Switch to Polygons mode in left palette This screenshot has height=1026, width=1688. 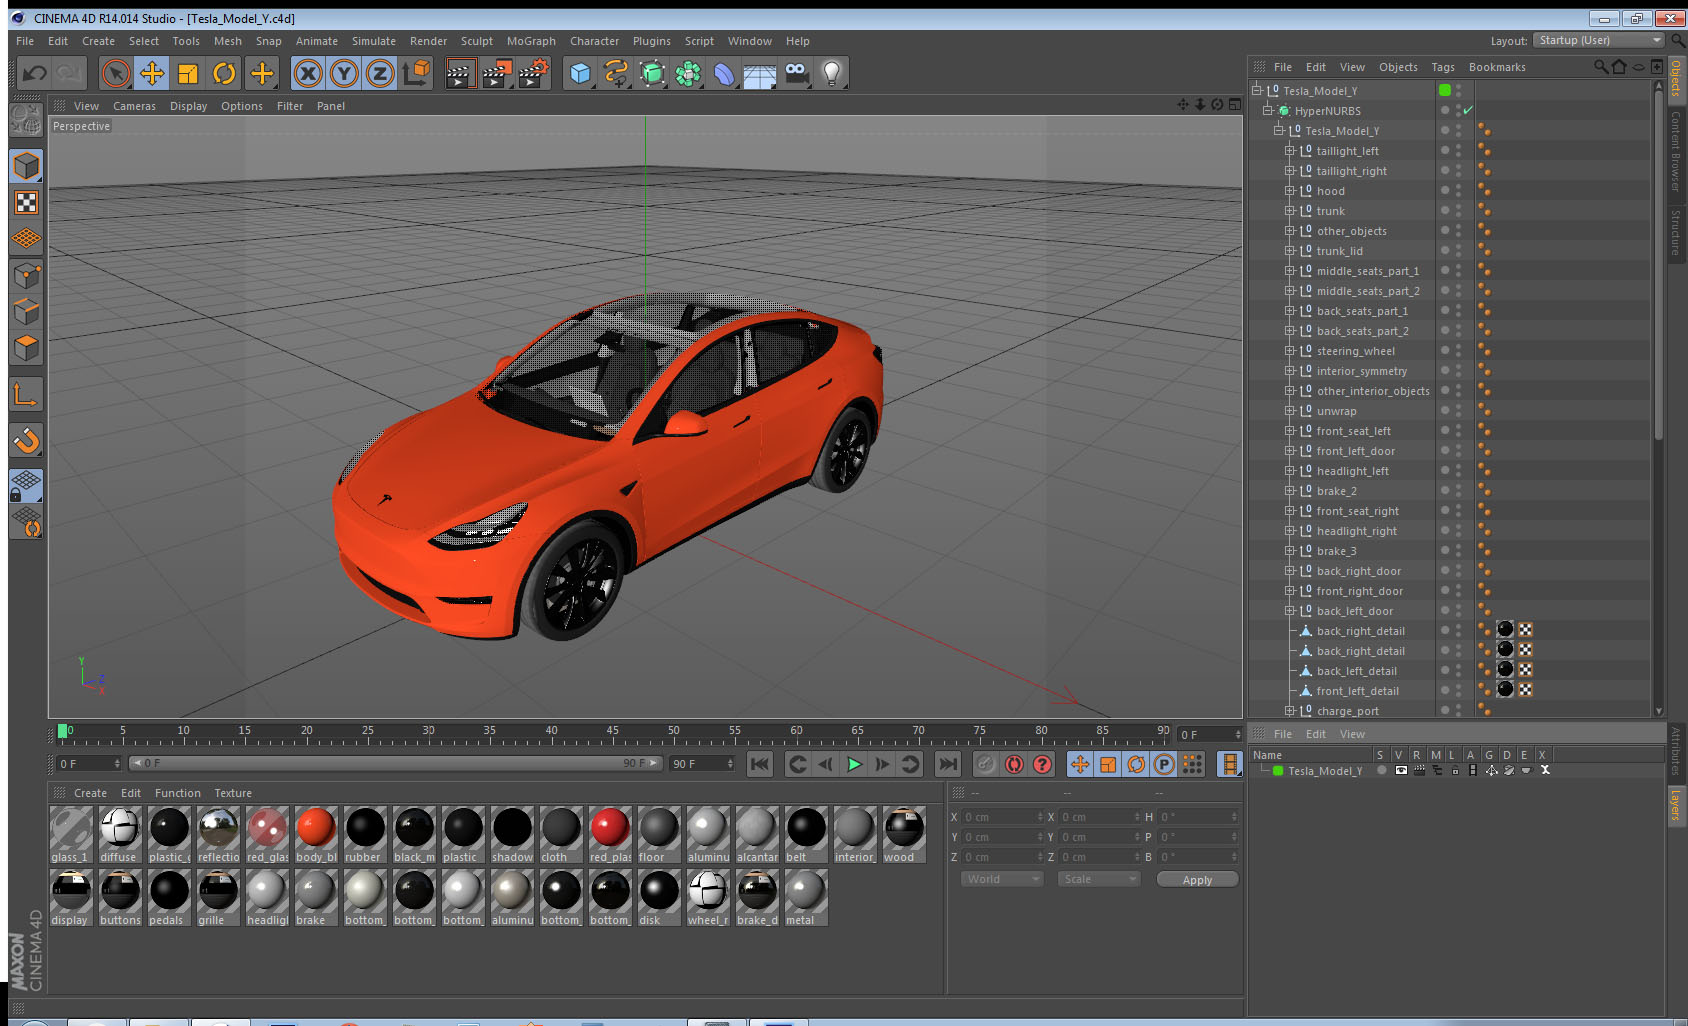click(x=26, y=348)
